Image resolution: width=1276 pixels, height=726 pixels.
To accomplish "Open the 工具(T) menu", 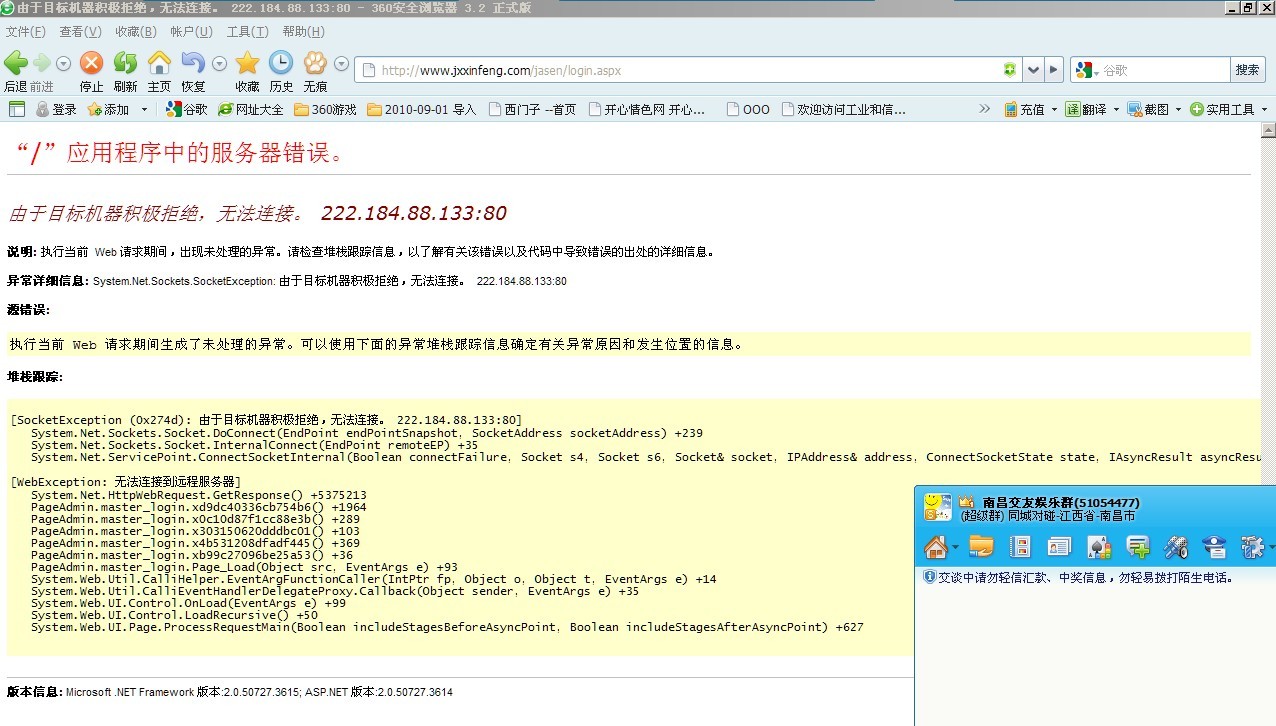I will point(240,32).
